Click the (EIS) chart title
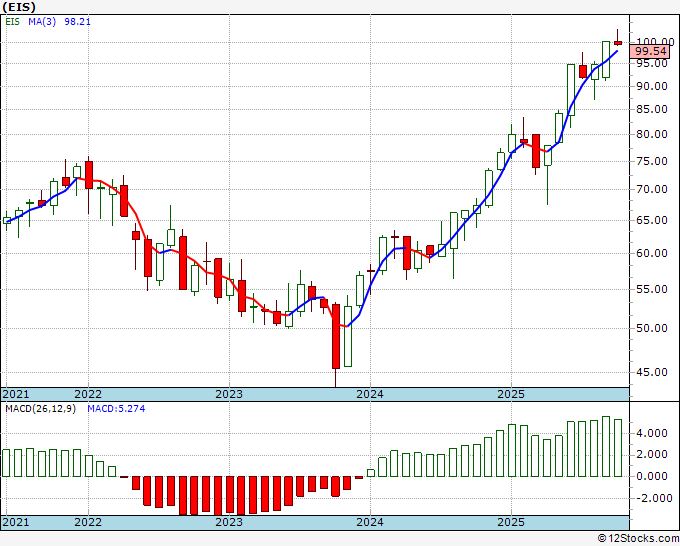680x546 pixels. click(x=19, y=7)
